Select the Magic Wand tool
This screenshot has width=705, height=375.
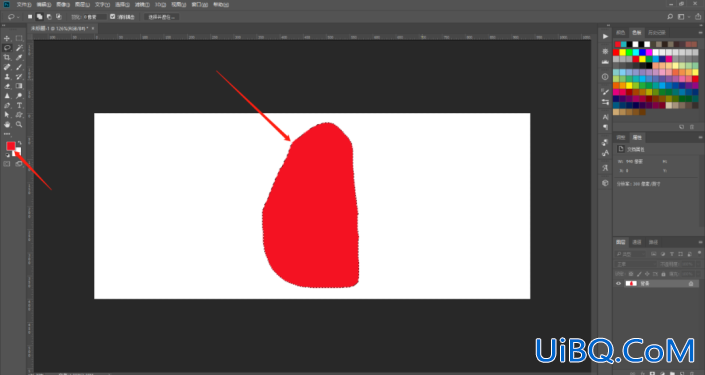19,48
